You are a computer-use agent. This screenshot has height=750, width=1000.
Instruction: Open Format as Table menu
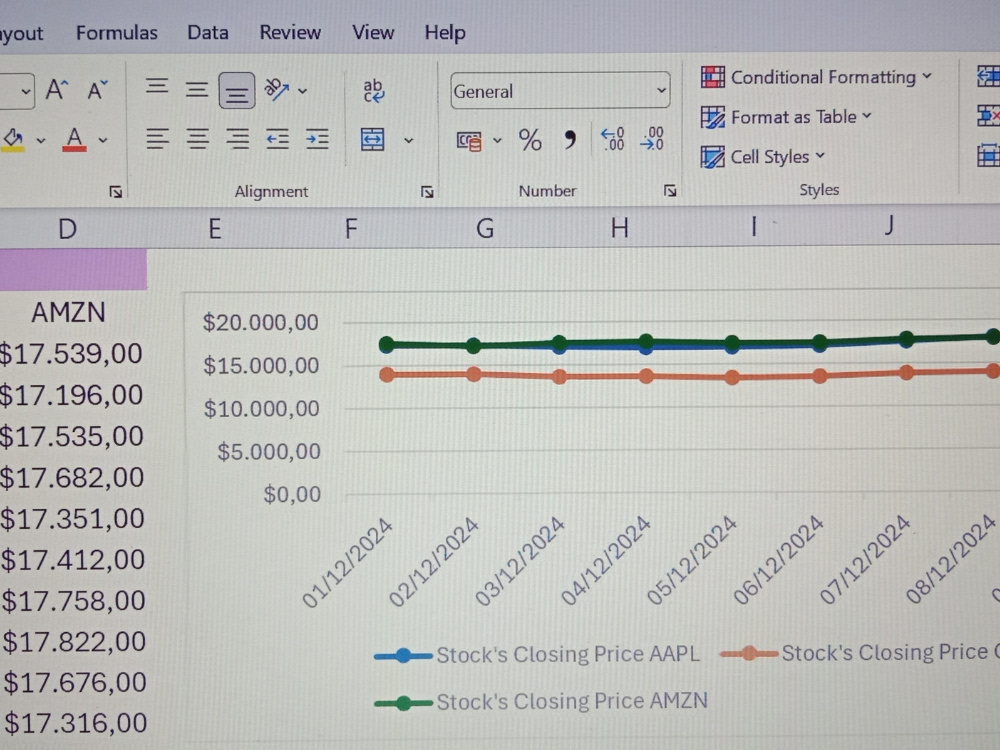point(786,117)
